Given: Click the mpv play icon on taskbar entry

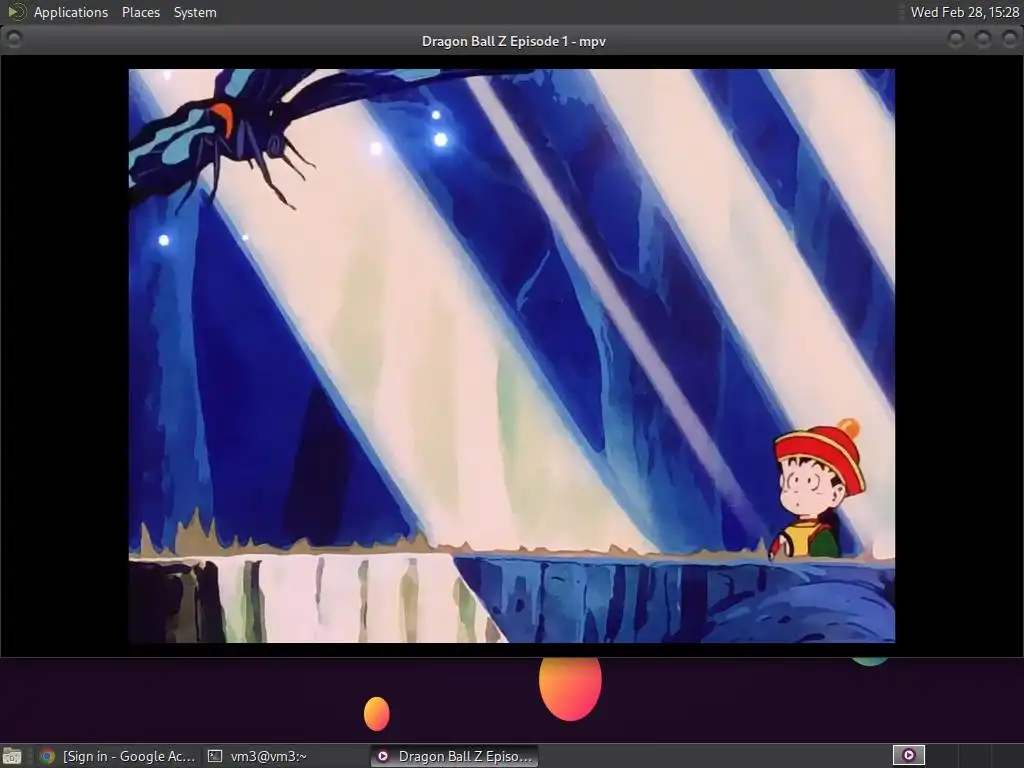Looking at the screenshot, I should [x=383, y=756].
